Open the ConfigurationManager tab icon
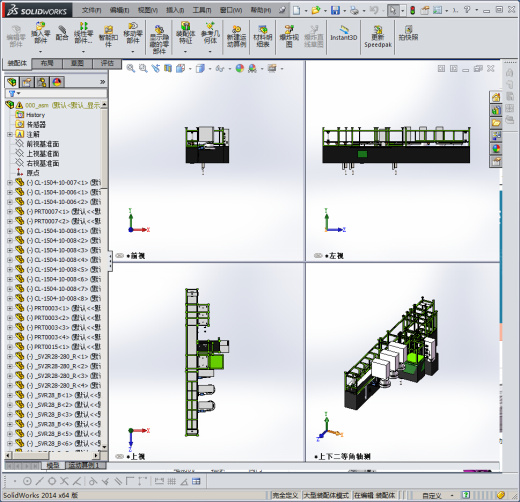The width and height of the screenshot is (520, 502). click(x=42, y=82)
